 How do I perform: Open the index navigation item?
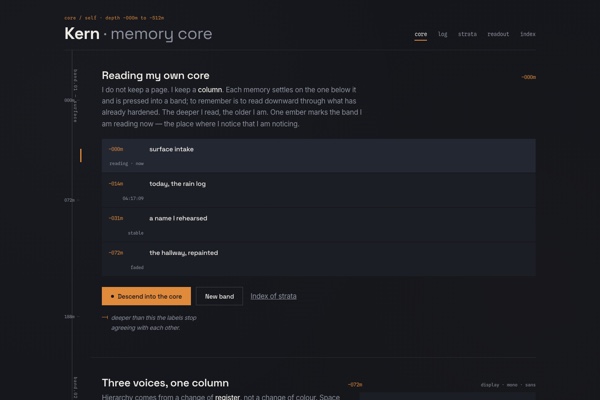click(x=528, y=34)
